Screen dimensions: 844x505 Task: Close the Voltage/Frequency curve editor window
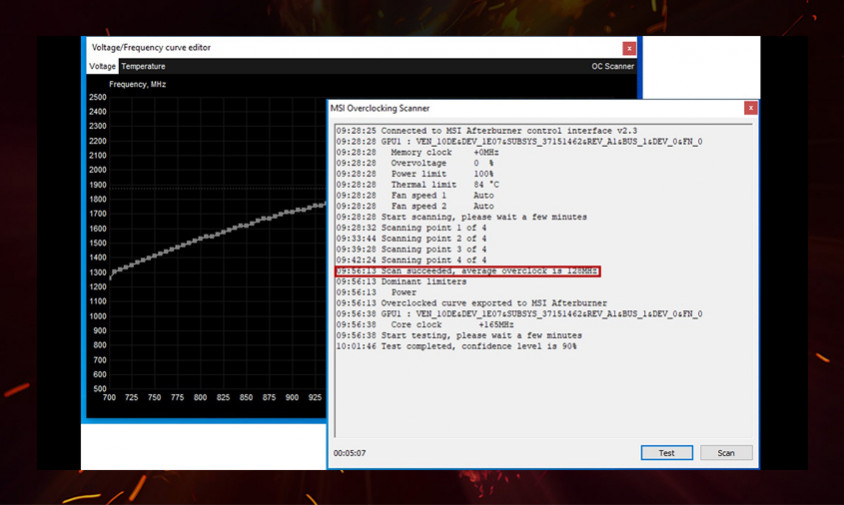[628, 48]
